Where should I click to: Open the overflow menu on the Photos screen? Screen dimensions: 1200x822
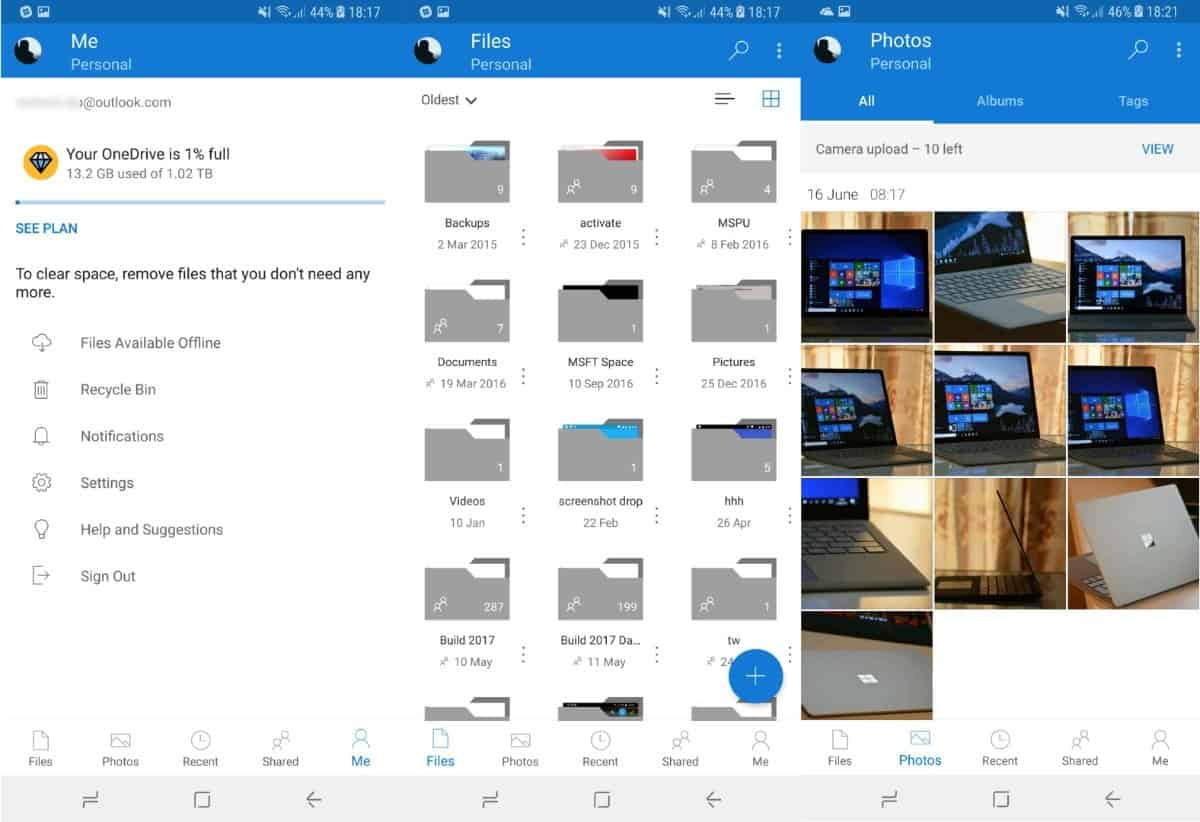[x=1177, y=49]
